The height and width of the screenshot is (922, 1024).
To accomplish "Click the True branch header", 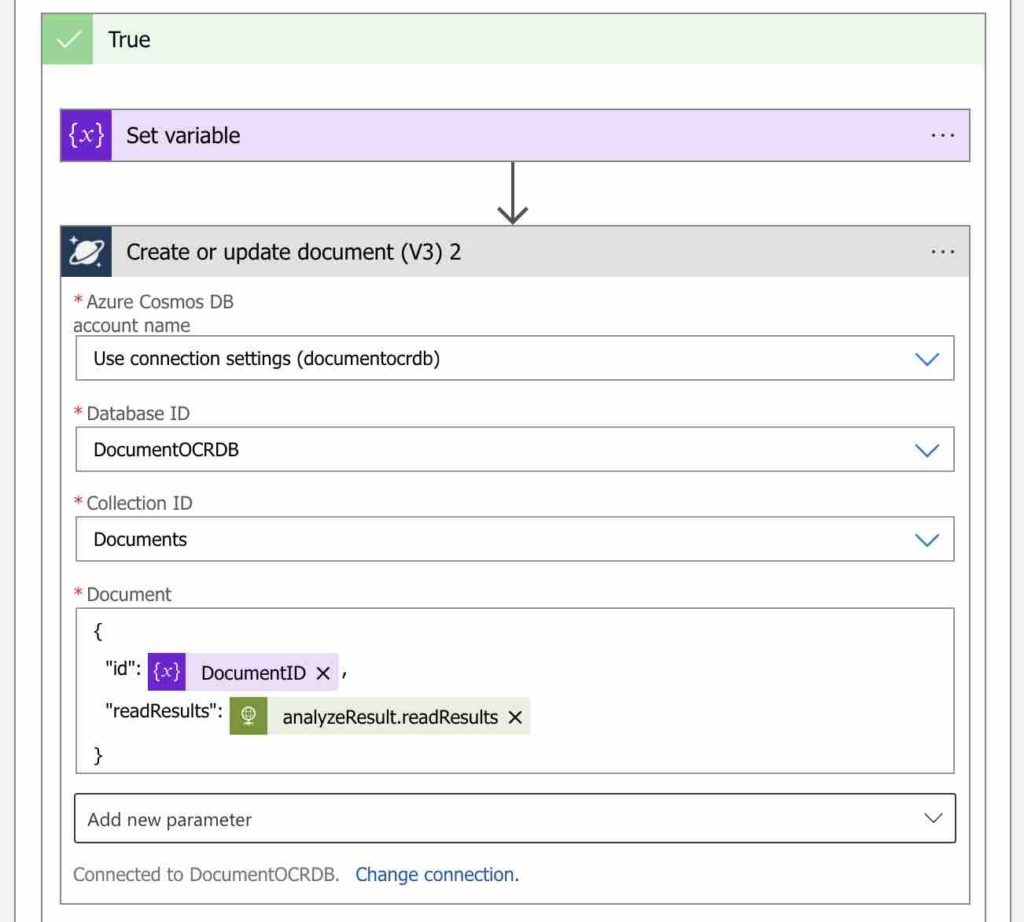I will point(500,40).
